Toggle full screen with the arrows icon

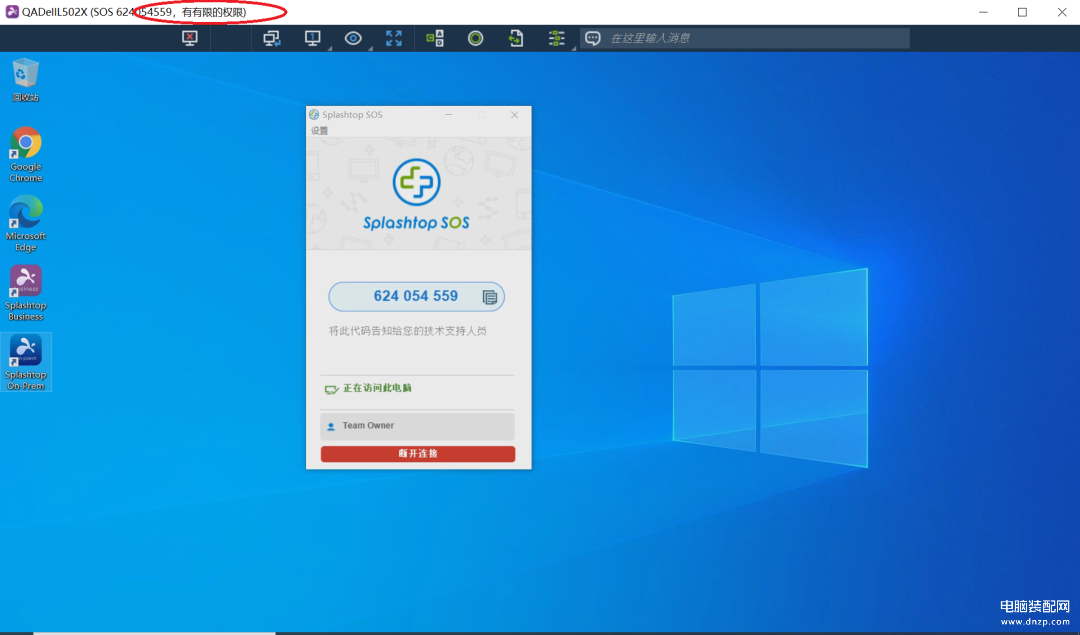coord(394,39)
